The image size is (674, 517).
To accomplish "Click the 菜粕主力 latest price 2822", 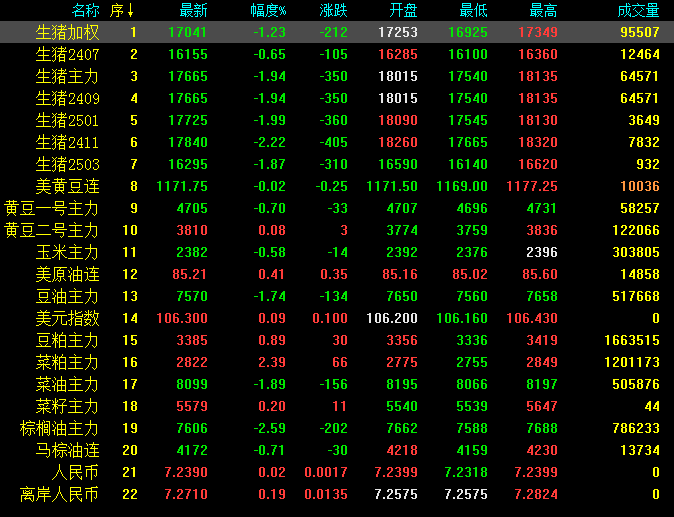I will pyautogui.click(x=192, y=362).
